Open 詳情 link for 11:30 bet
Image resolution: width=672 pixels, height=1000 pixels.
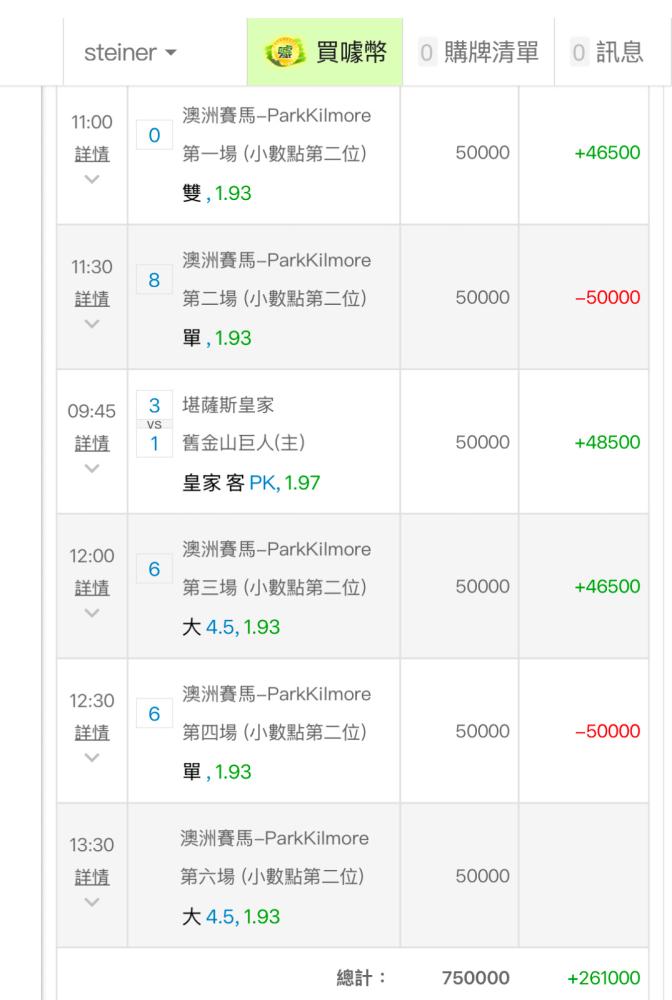tap(92, 299)
